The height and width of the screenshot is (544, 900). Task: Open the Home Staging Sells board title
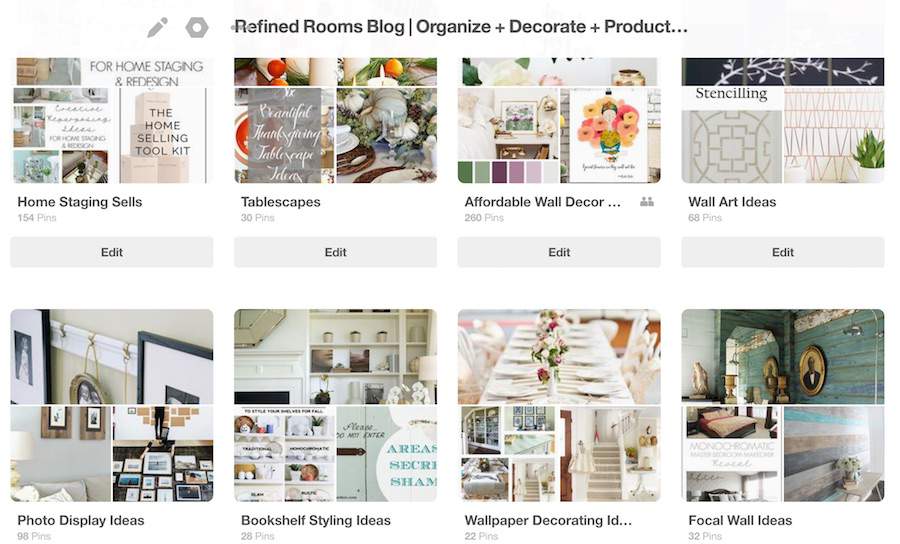[x=80, y=202]
